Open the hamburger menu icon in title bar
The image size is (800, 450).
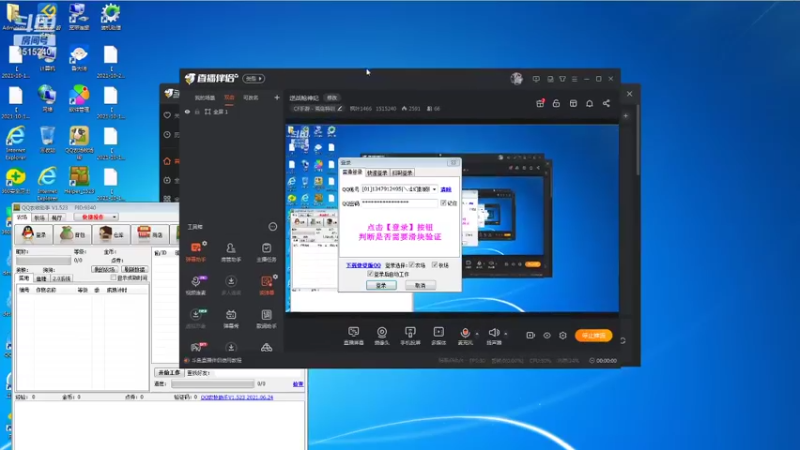(574, 79)
